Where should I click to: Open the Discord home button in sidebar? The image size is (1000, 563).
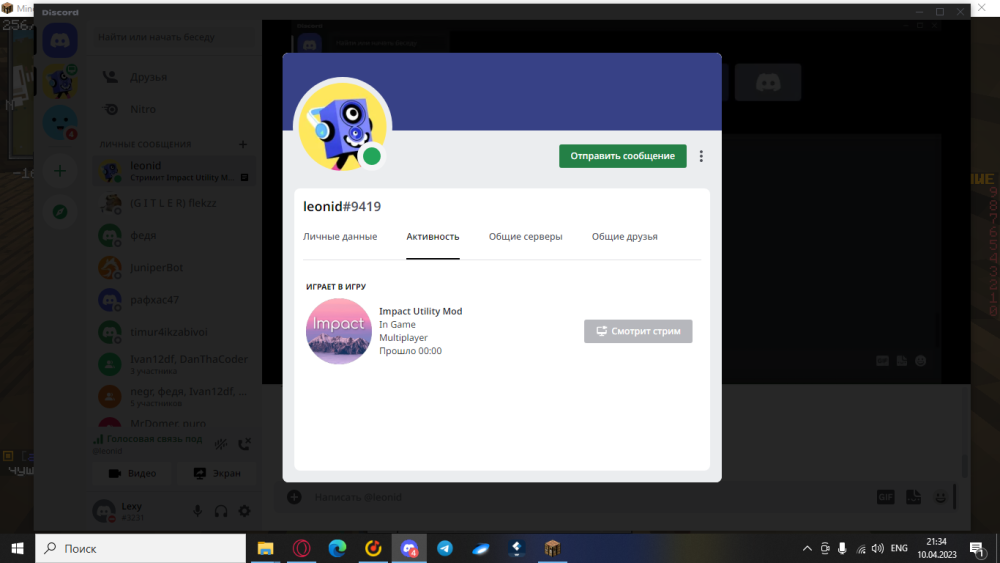click(60, 41)
